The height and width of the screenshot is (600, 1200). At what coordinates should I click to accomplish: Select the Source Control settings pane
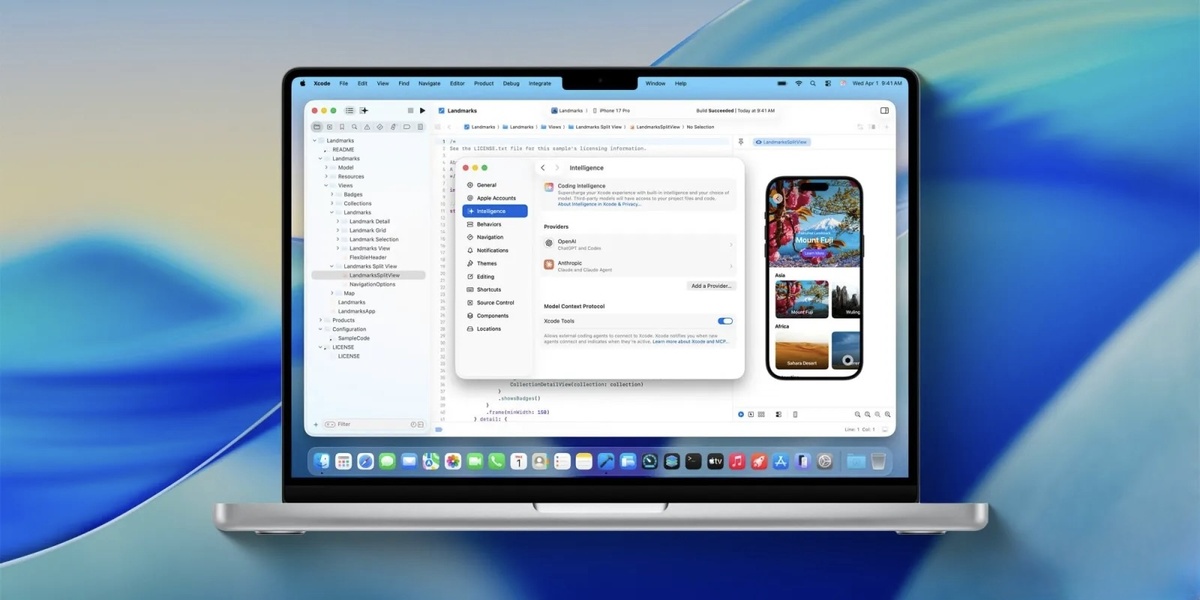coord(493,302)
